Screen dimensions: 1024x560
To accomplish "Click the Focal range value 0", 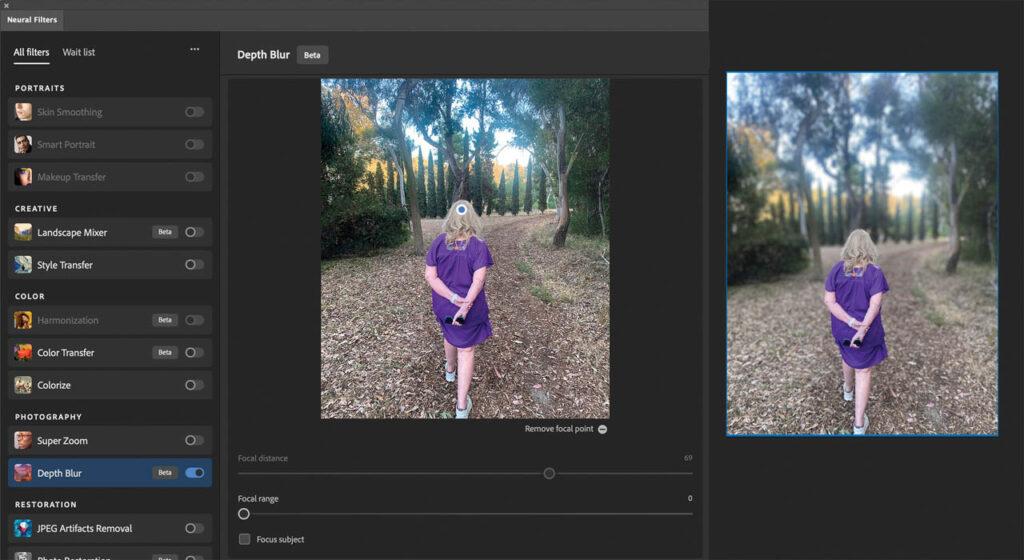I will pyautogui.click(x=690, y=498).
